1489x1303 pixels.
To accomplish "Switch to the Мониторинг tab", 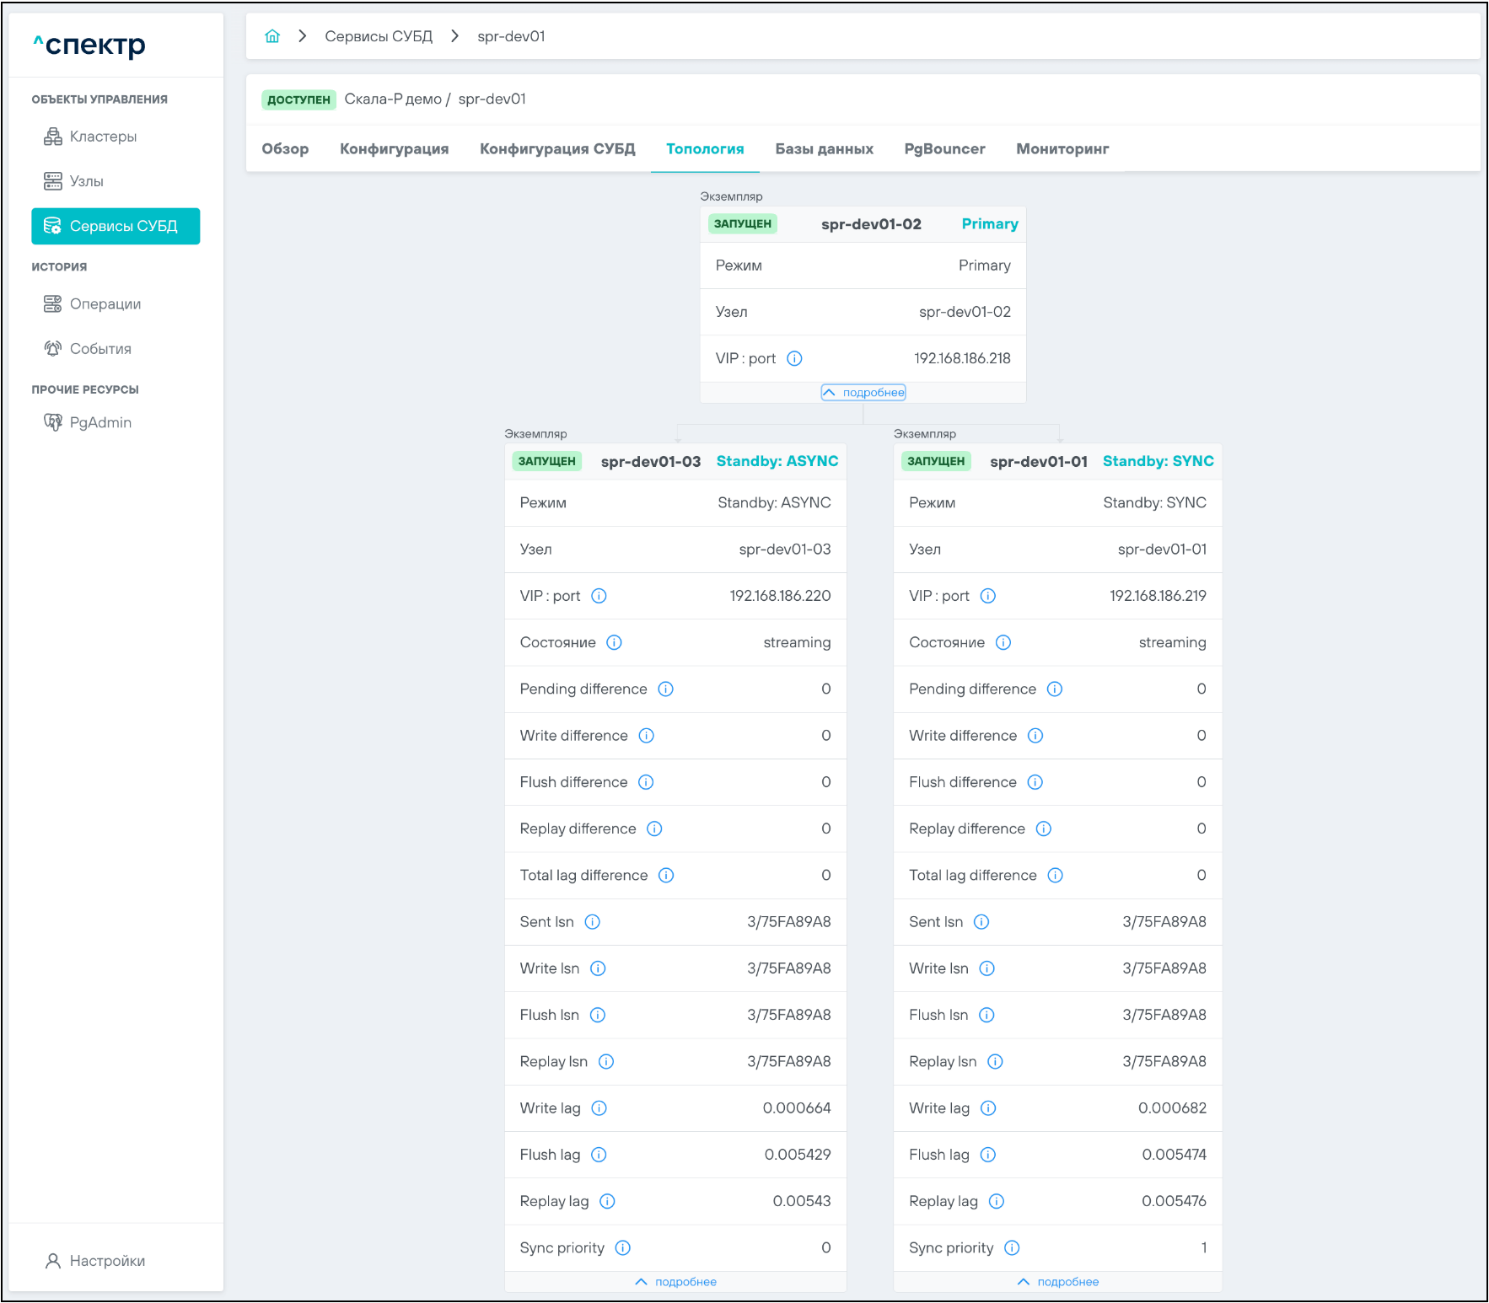I will pos(1062,149).
